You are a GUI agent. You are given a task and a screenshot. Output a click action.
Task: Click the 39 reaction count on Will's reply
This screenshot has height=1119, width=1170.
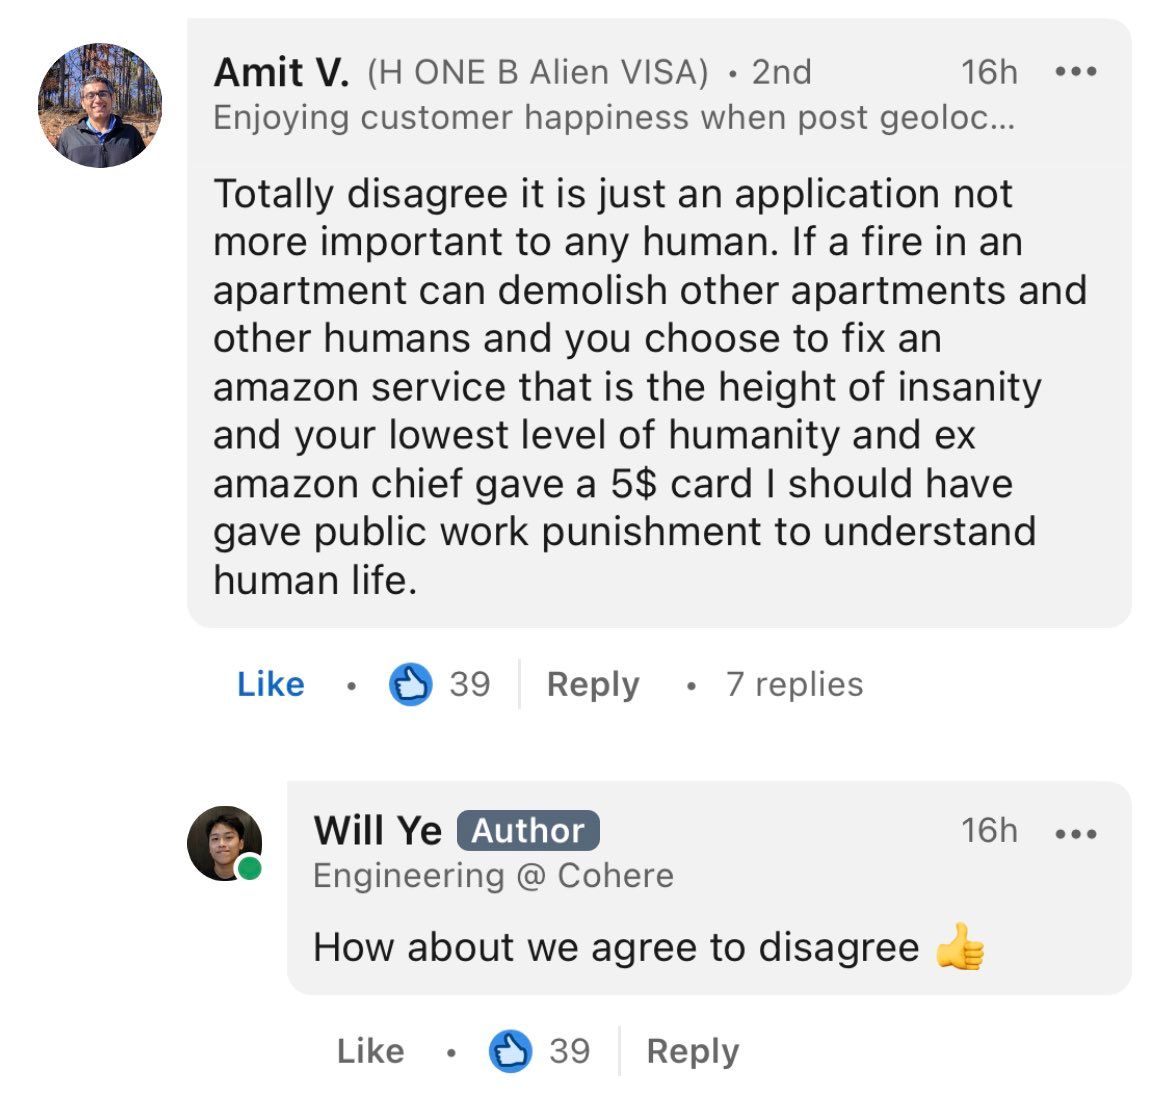point(570,1051)
